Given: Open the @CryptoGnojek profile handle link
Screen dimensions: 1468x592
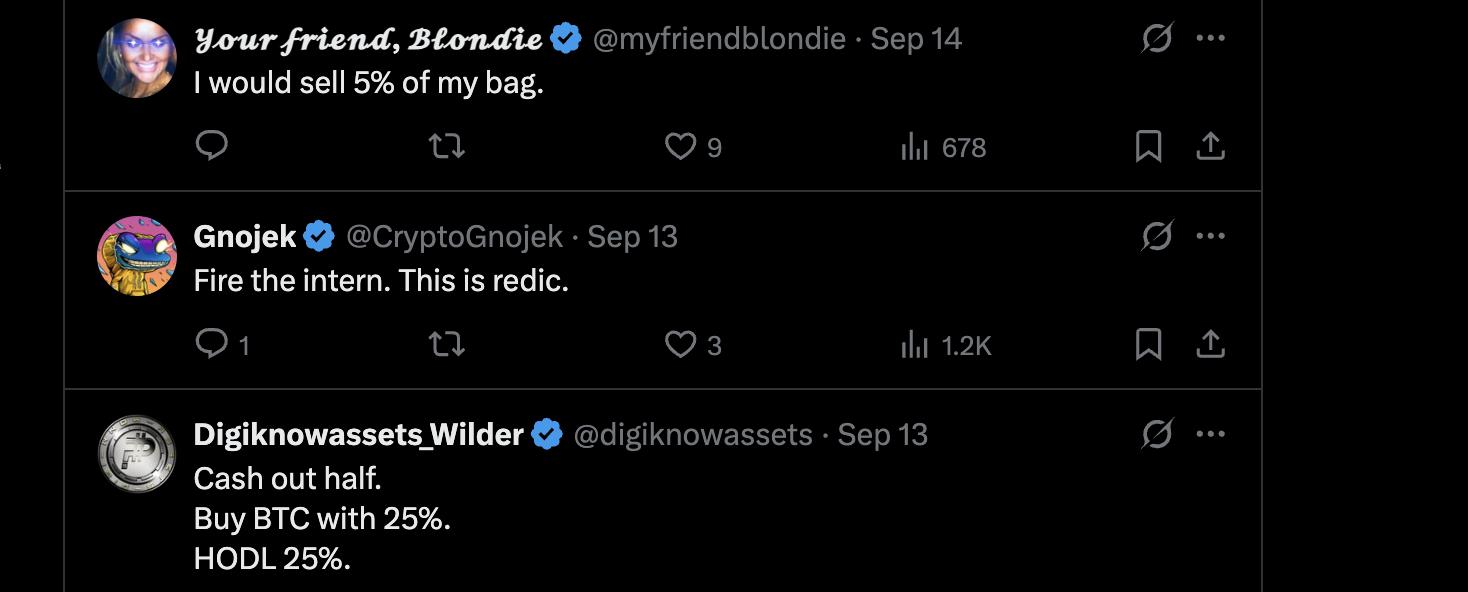Looking at the screenshot, I should coord(454,237).
